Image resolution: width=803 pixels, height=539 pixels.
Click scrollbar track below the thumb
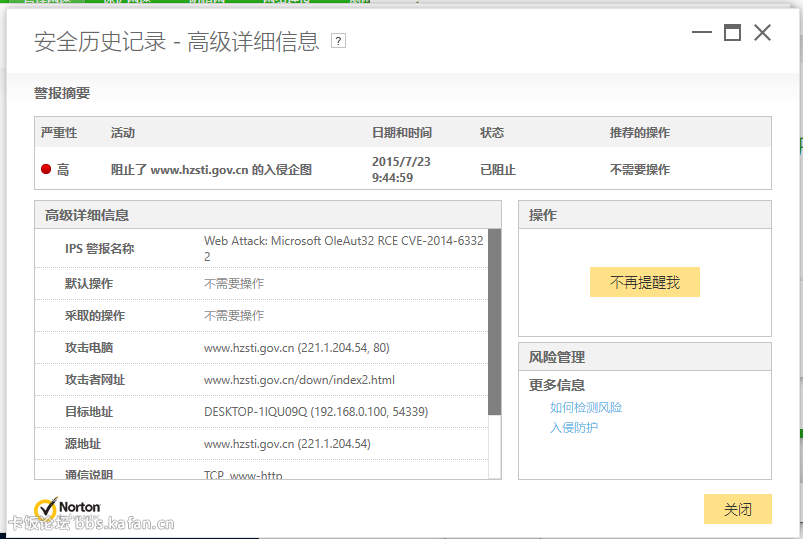(494, 446)
